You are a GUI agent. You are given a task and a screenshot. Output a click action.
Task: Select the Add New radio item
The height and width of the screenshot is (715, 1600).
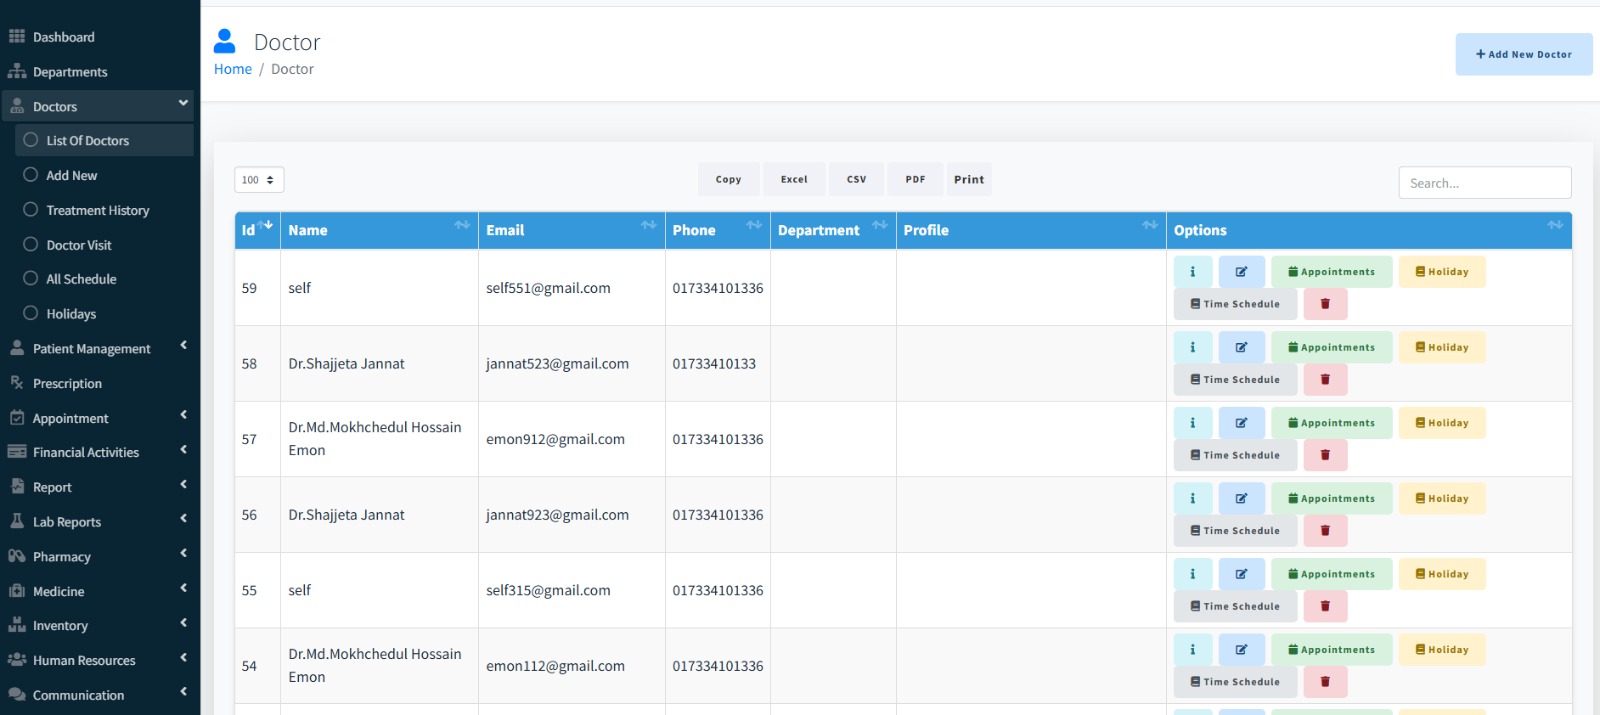31,175
